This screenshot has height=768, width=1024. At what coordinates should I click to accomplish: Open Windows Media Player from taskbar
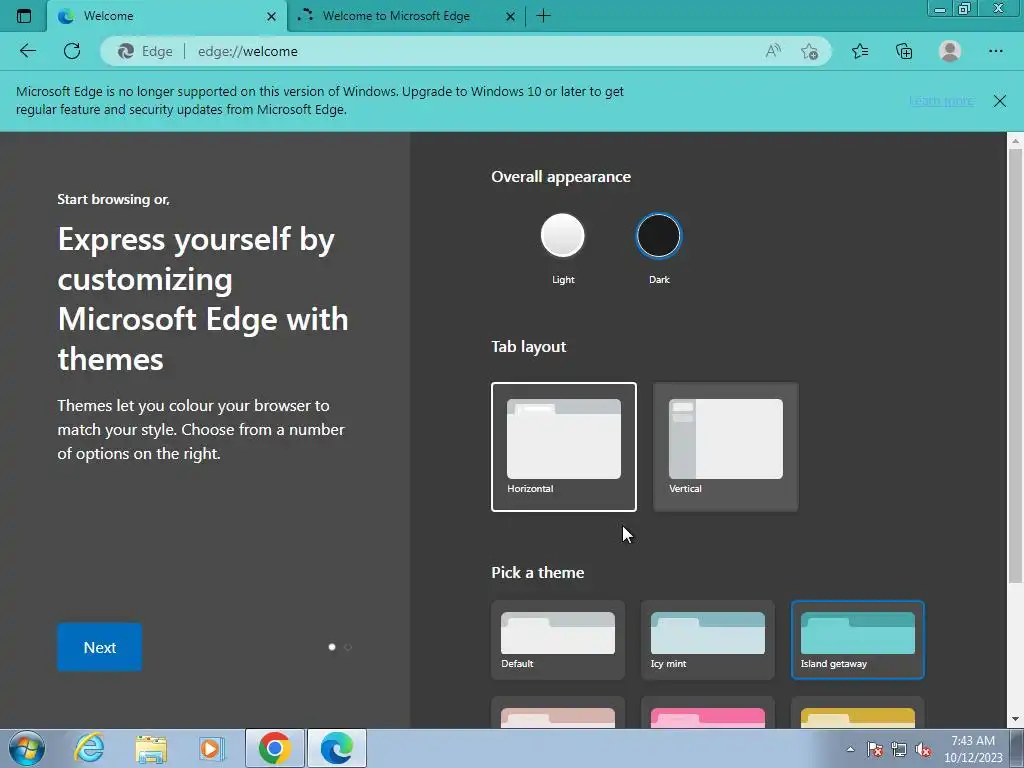pyautogui.click(x=211, y=748)
